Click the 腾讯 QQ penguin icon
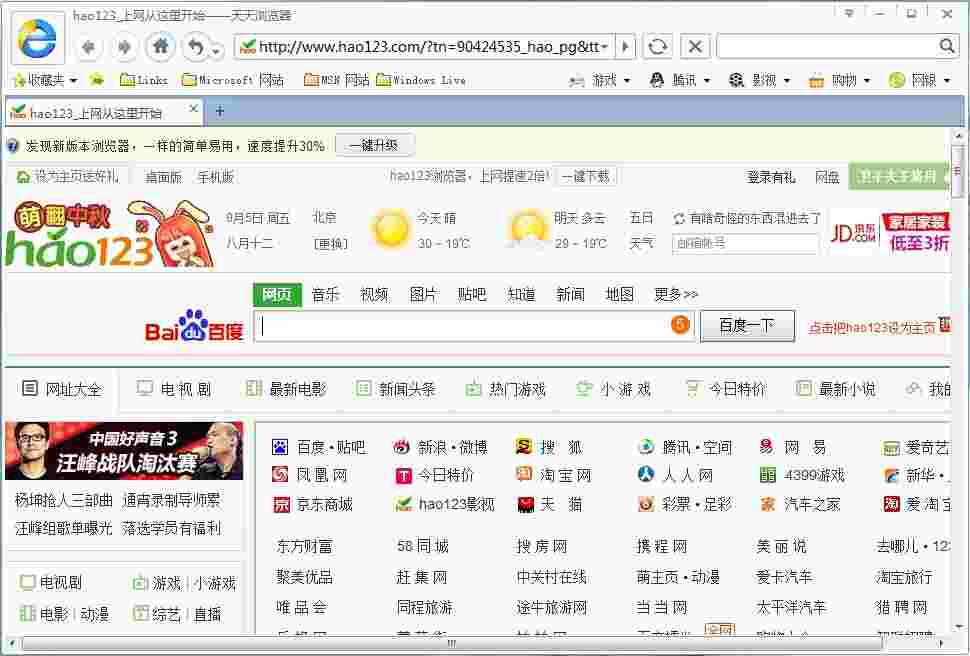The image size is (970, 656). (657, 79)
